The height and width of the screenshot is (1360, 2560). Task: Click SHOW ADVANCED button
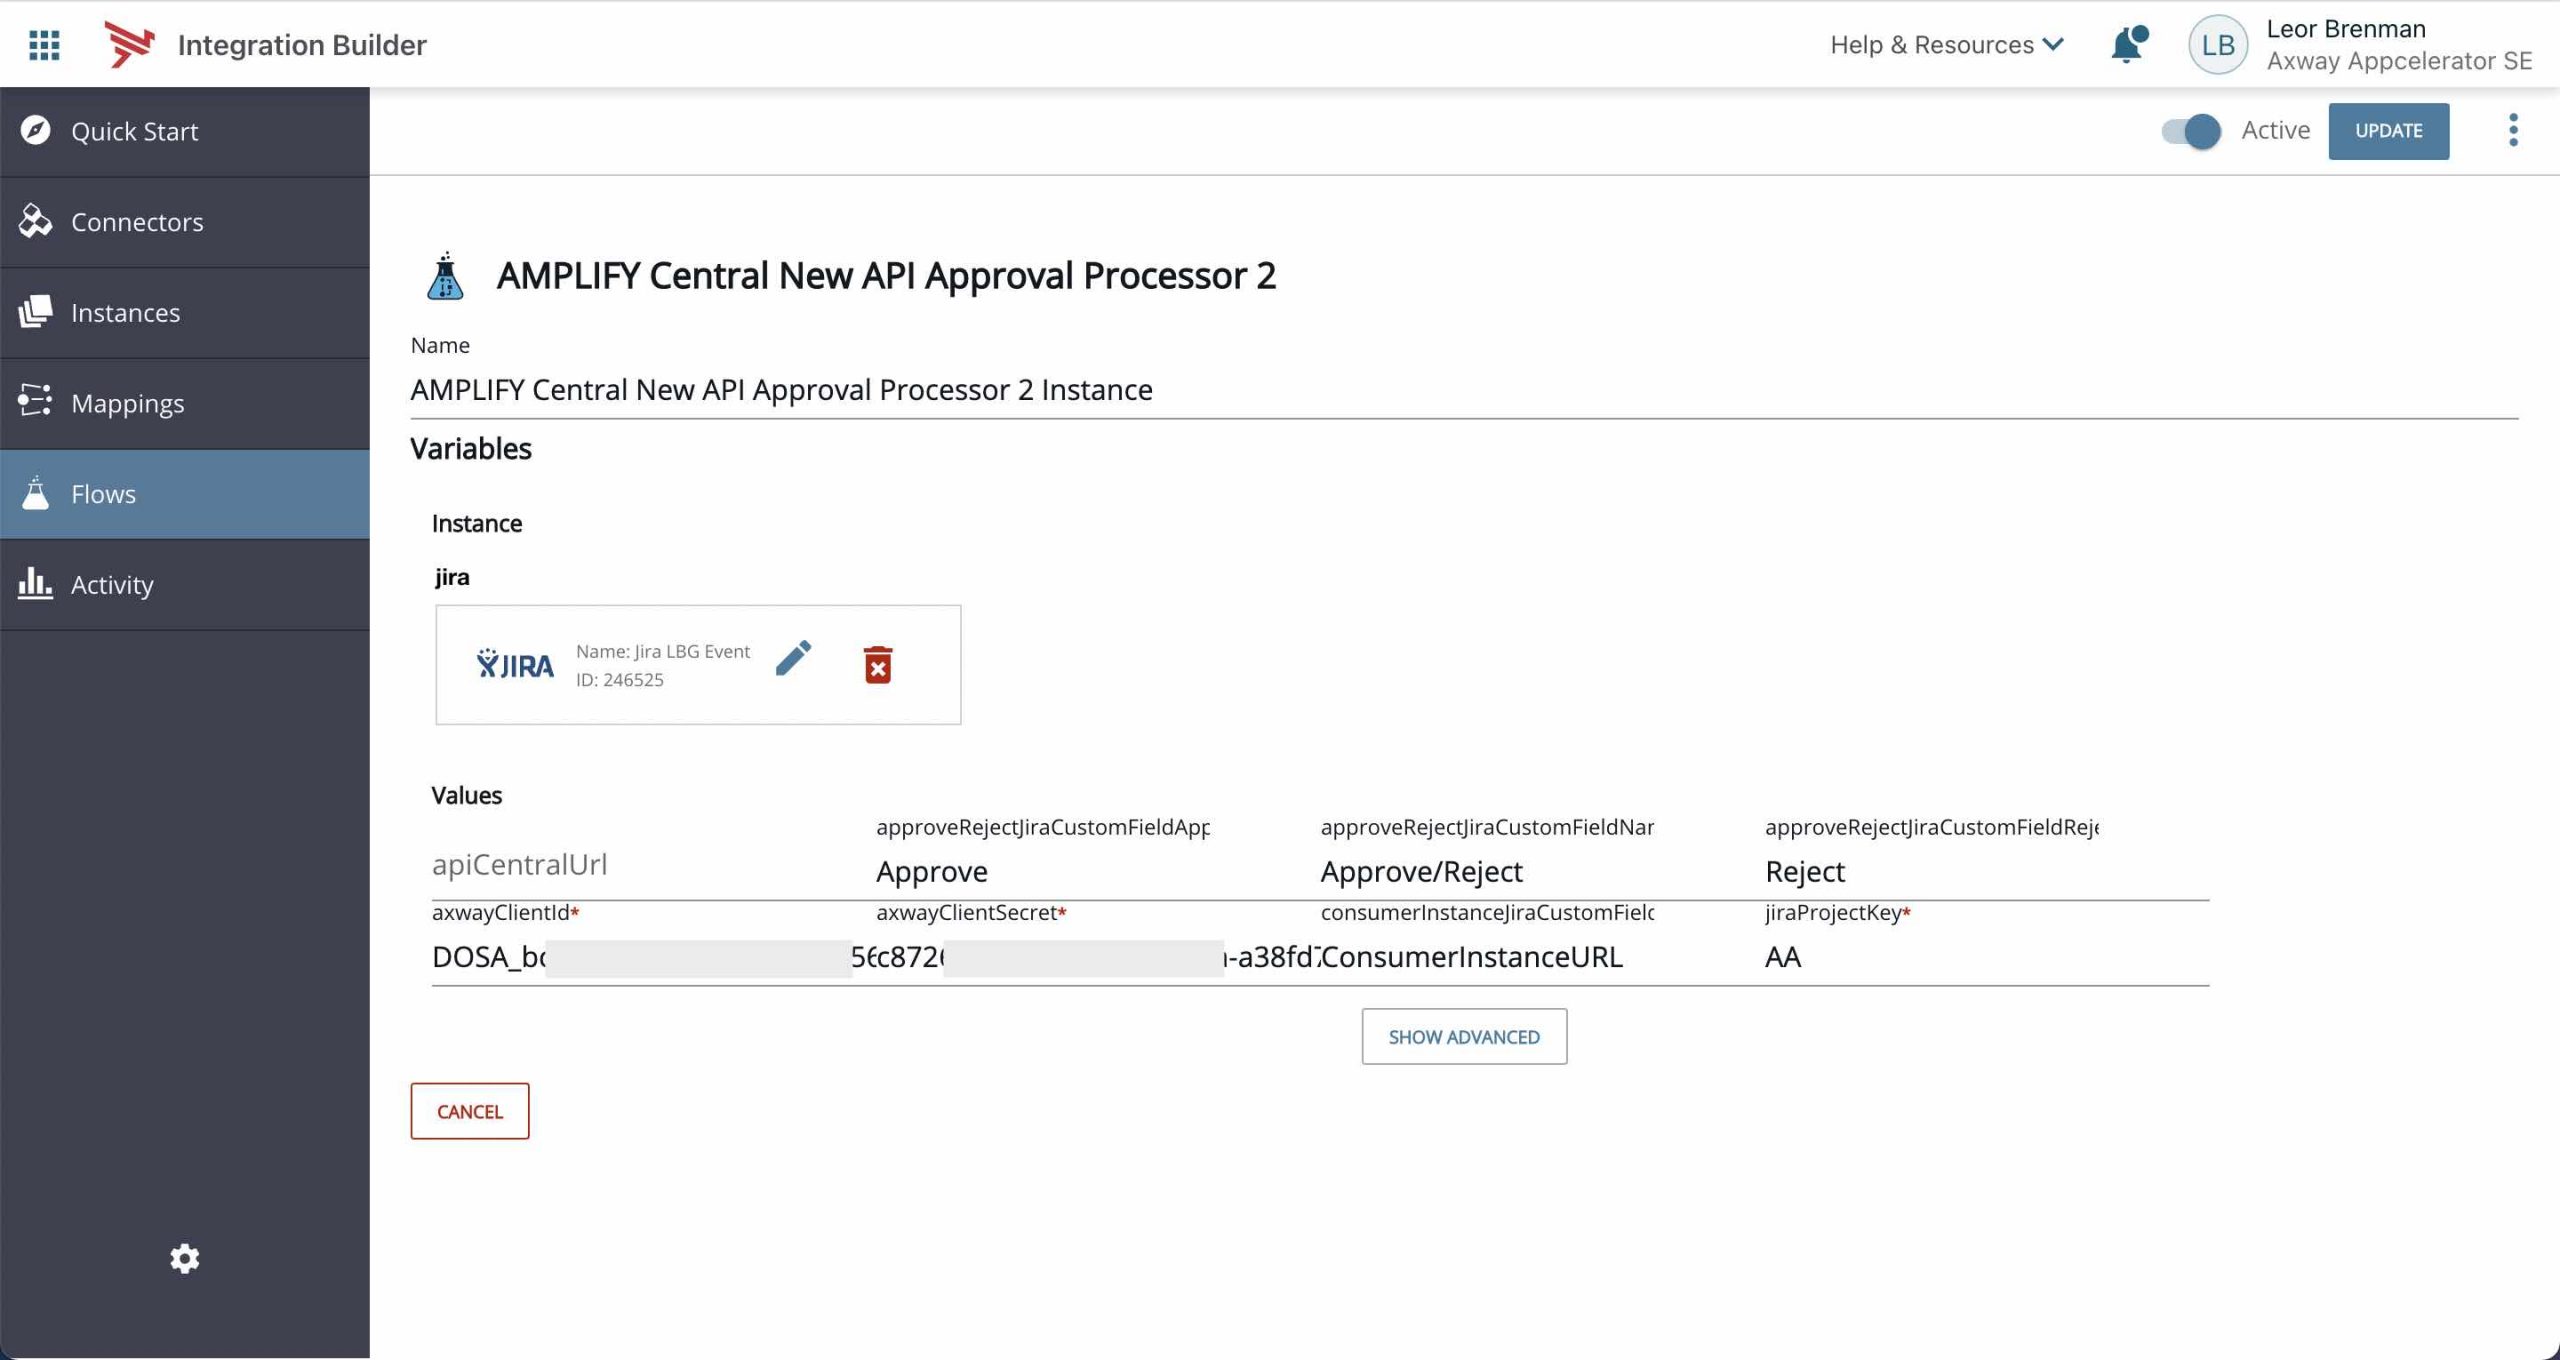coord(1464,1036)
